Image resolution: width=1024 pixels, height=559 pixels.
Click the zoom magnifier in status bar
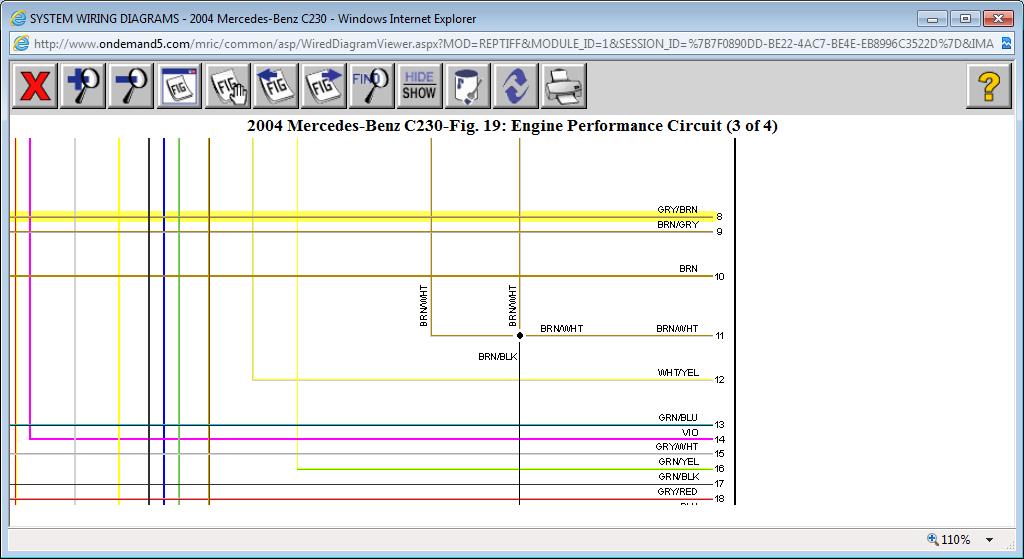tap(933, 539)
